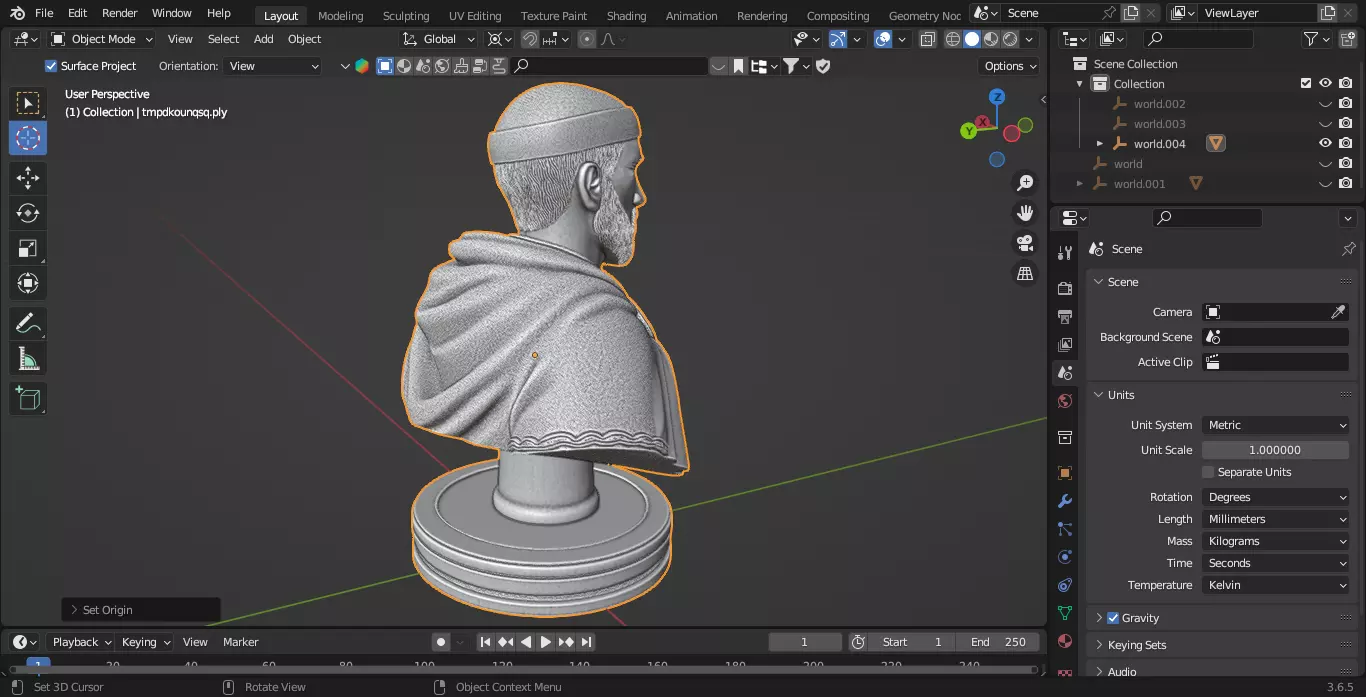Viewport: 1366px width, 697px height.
Task: Toggle X-ray view button
Action: click(927, 39)
